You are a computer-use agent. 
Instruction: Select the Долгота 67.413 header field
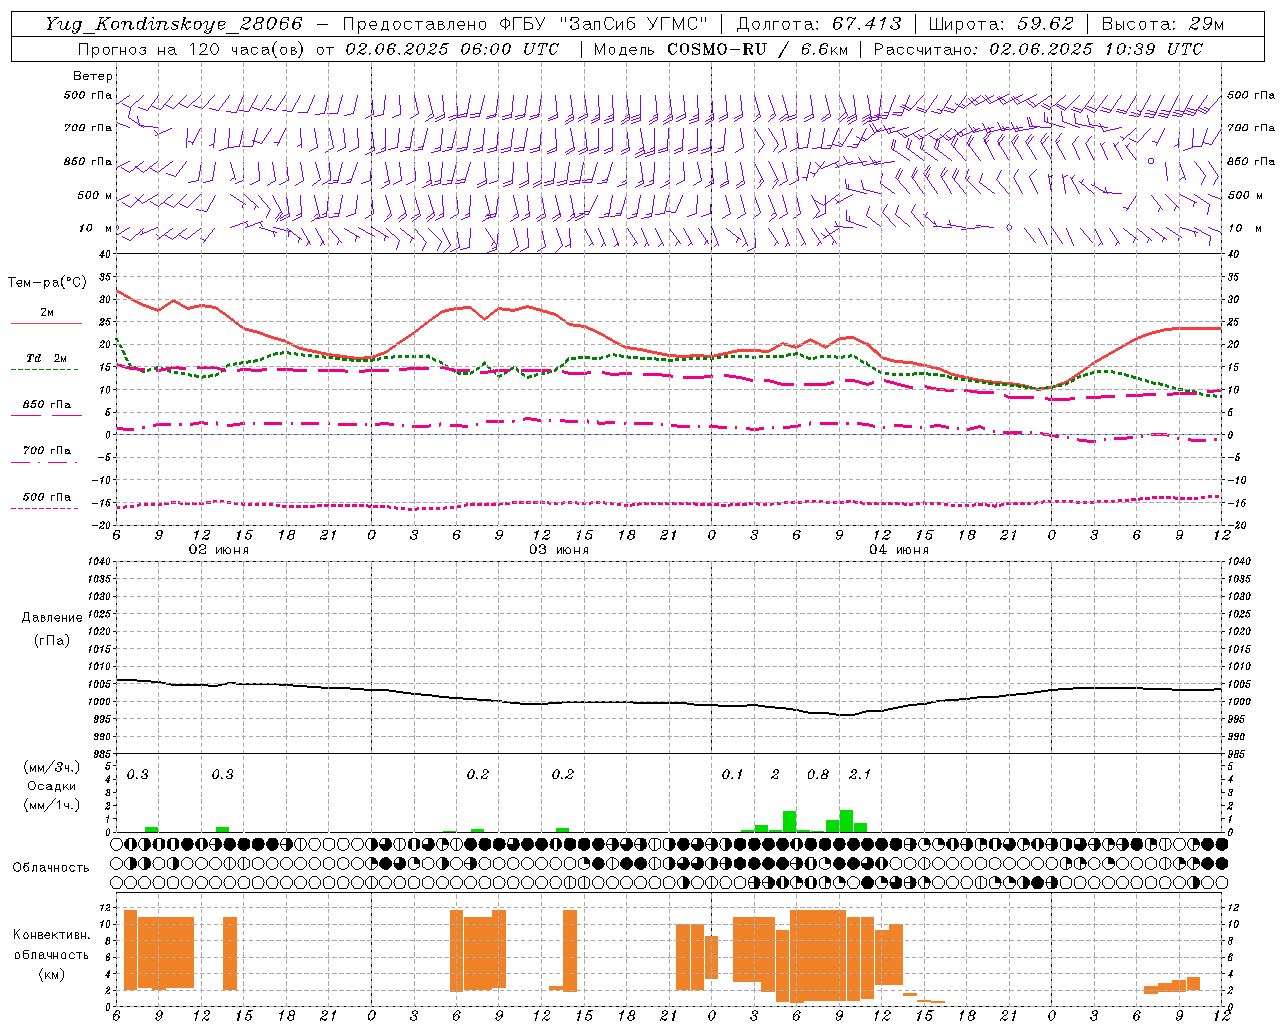click(819, 24)
